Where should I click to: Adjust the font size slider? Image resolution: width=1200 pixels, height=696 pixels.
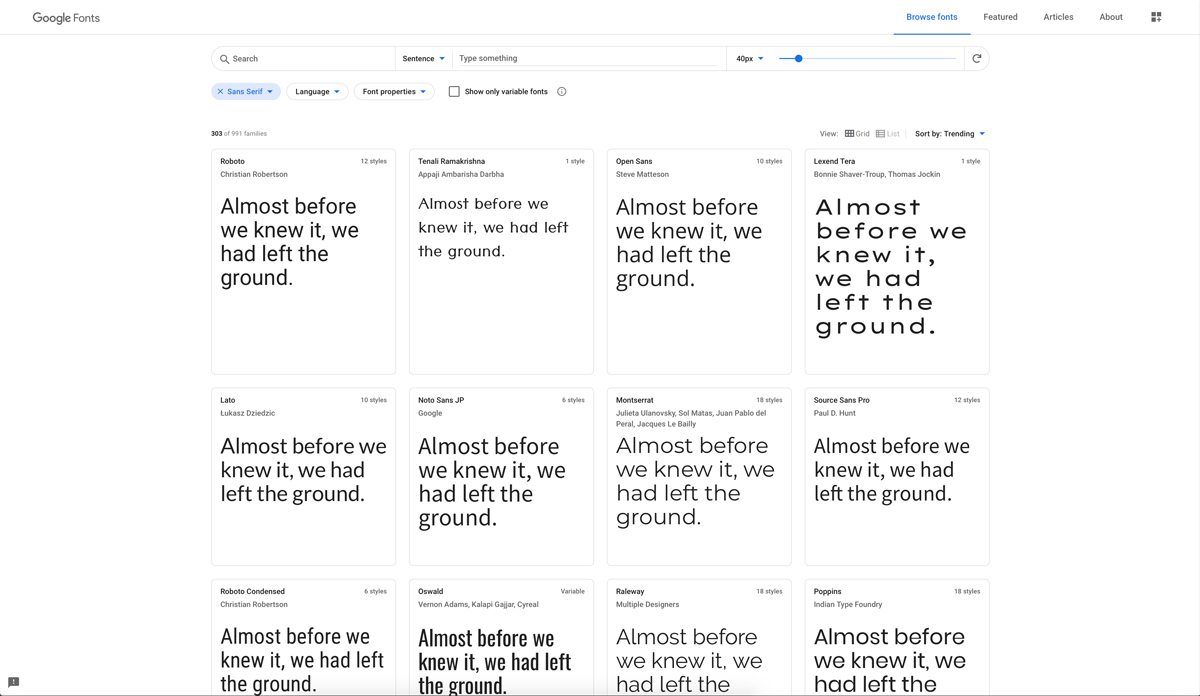coord(797,58)
